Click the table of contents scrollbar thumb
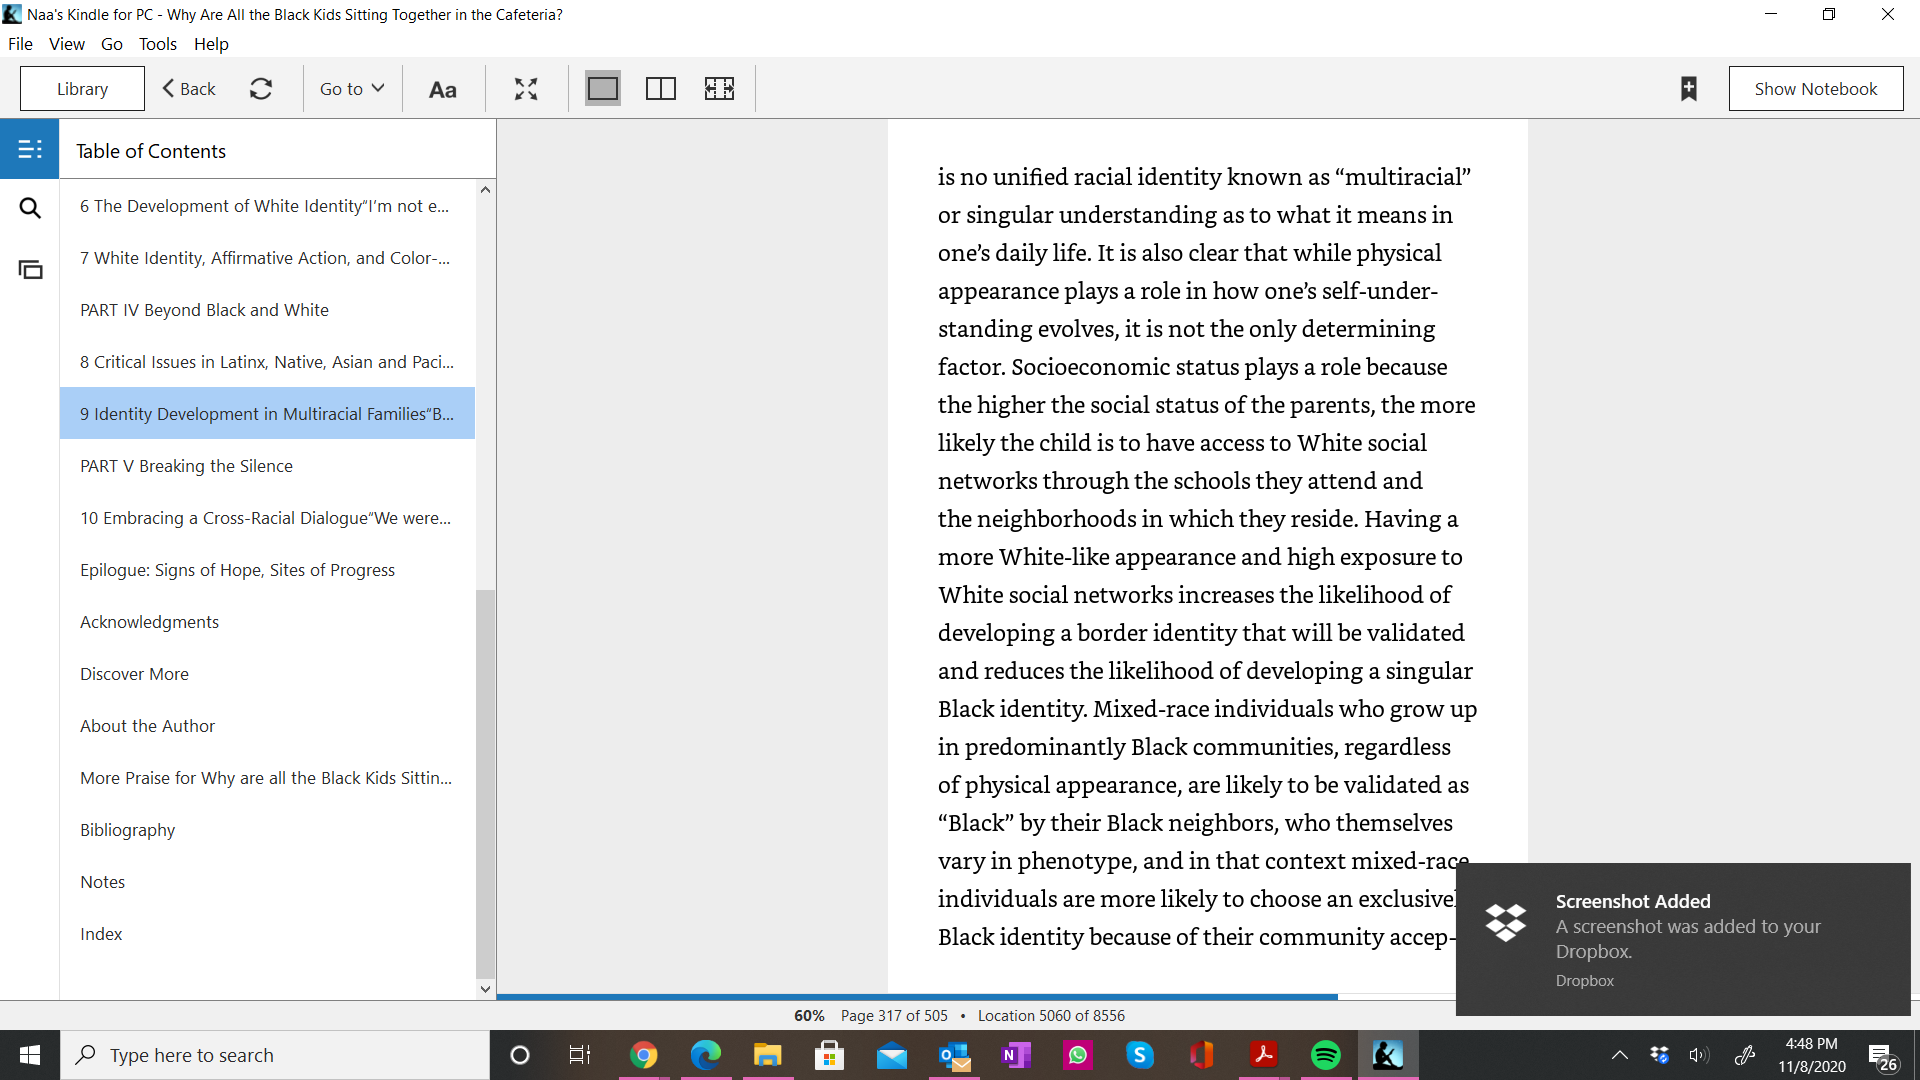Screen dimensions: 1920x1080 [x=485, y=784]
